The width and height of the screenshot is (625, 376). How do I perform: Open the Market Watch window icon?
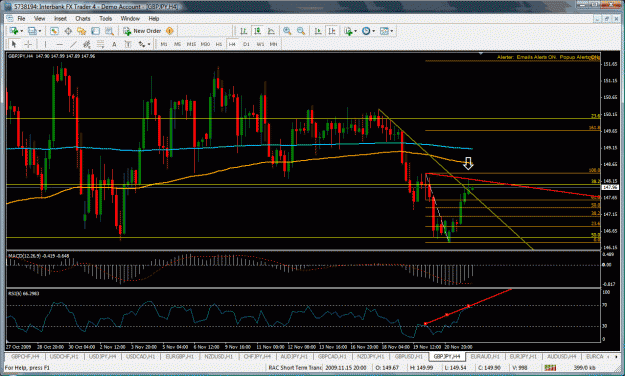[x=54, y=31]
